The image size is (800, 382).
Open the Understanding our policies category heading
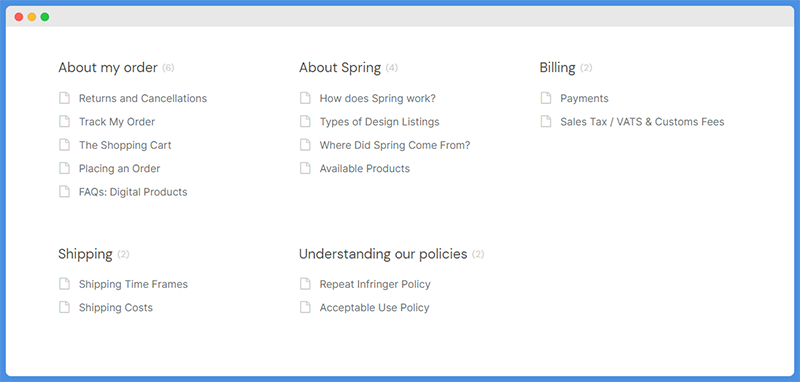click(x=383, y=254)
